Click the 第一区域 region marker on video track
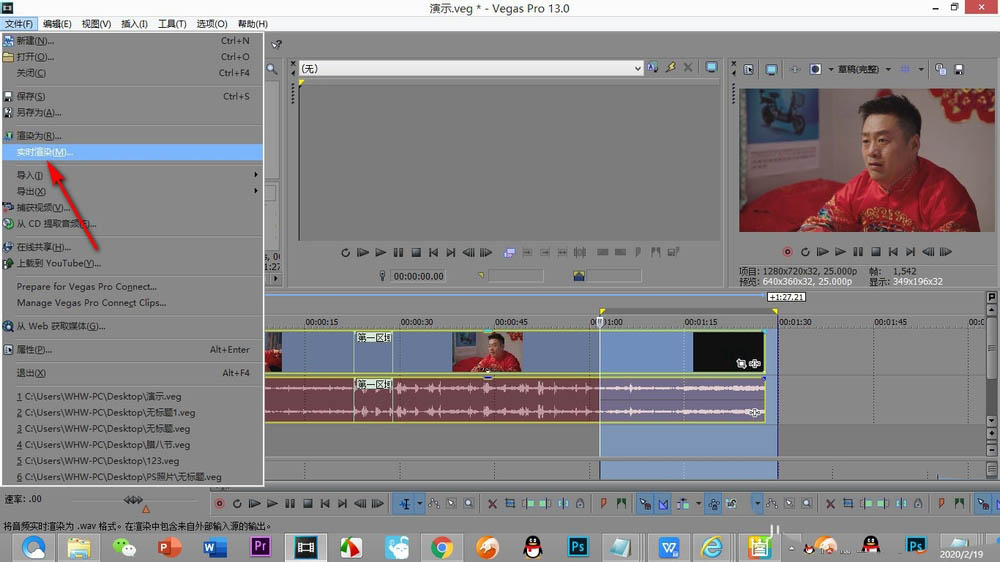This screenshot has height=562, width=1000. pyautogui.click(x=374, y=337)
